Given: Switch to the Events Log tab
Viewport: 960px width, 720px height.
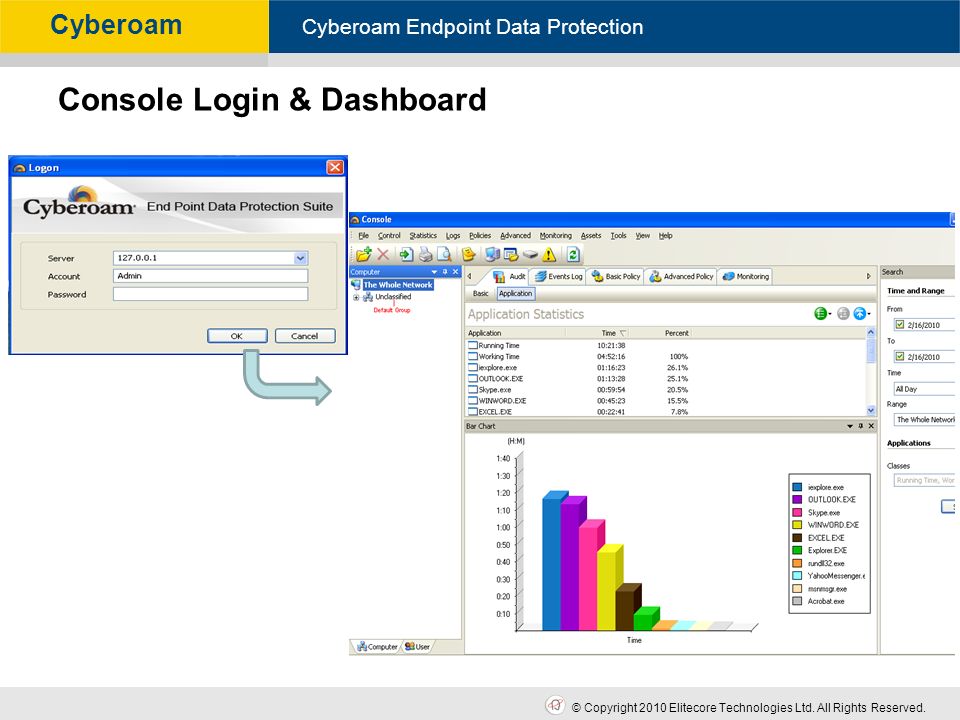Looking at the screenshot, I should pos(558,277).
